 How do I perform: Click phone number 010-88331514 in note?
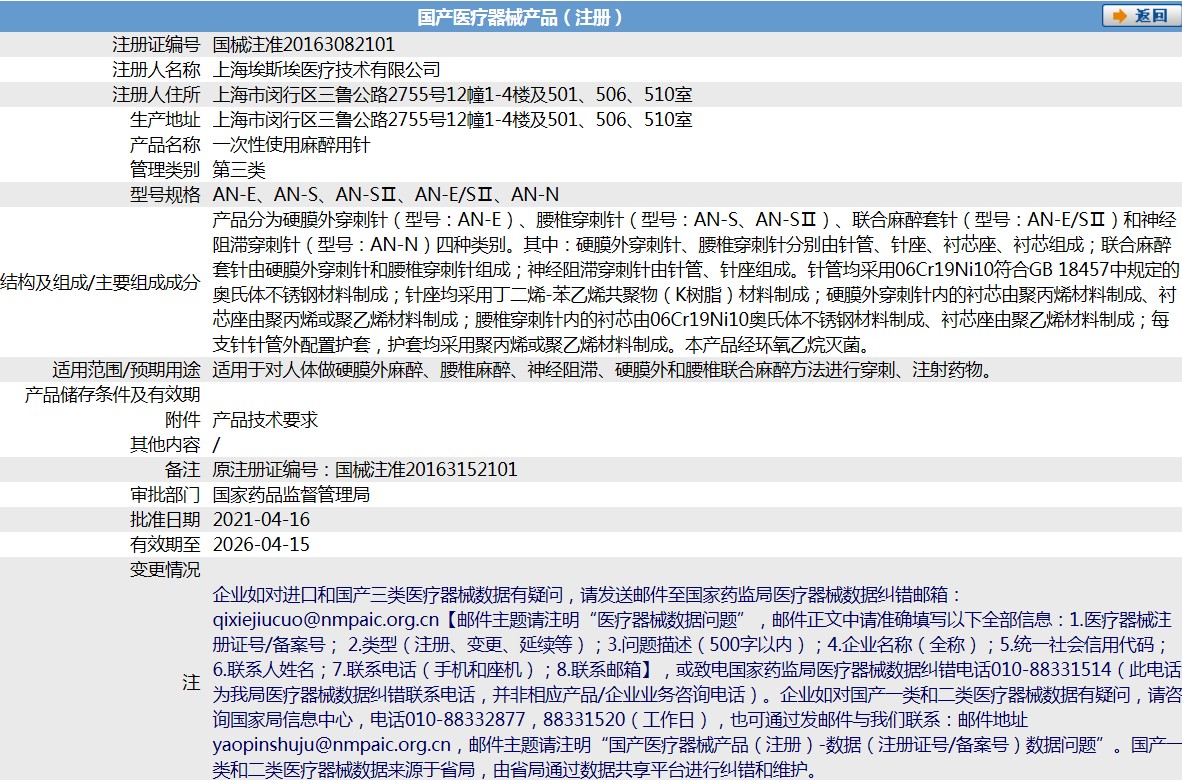tap(1051, 669)
